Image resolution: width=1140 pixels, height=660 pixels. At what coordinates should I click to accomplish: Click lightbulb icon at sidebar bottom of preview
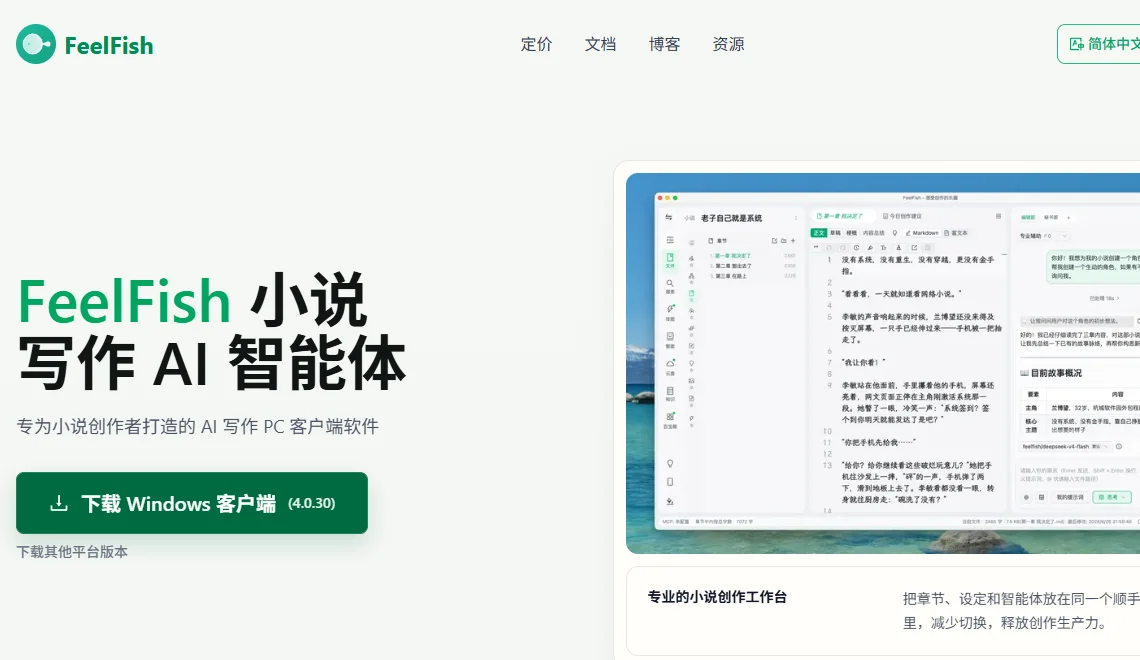(x=670, y=463)
